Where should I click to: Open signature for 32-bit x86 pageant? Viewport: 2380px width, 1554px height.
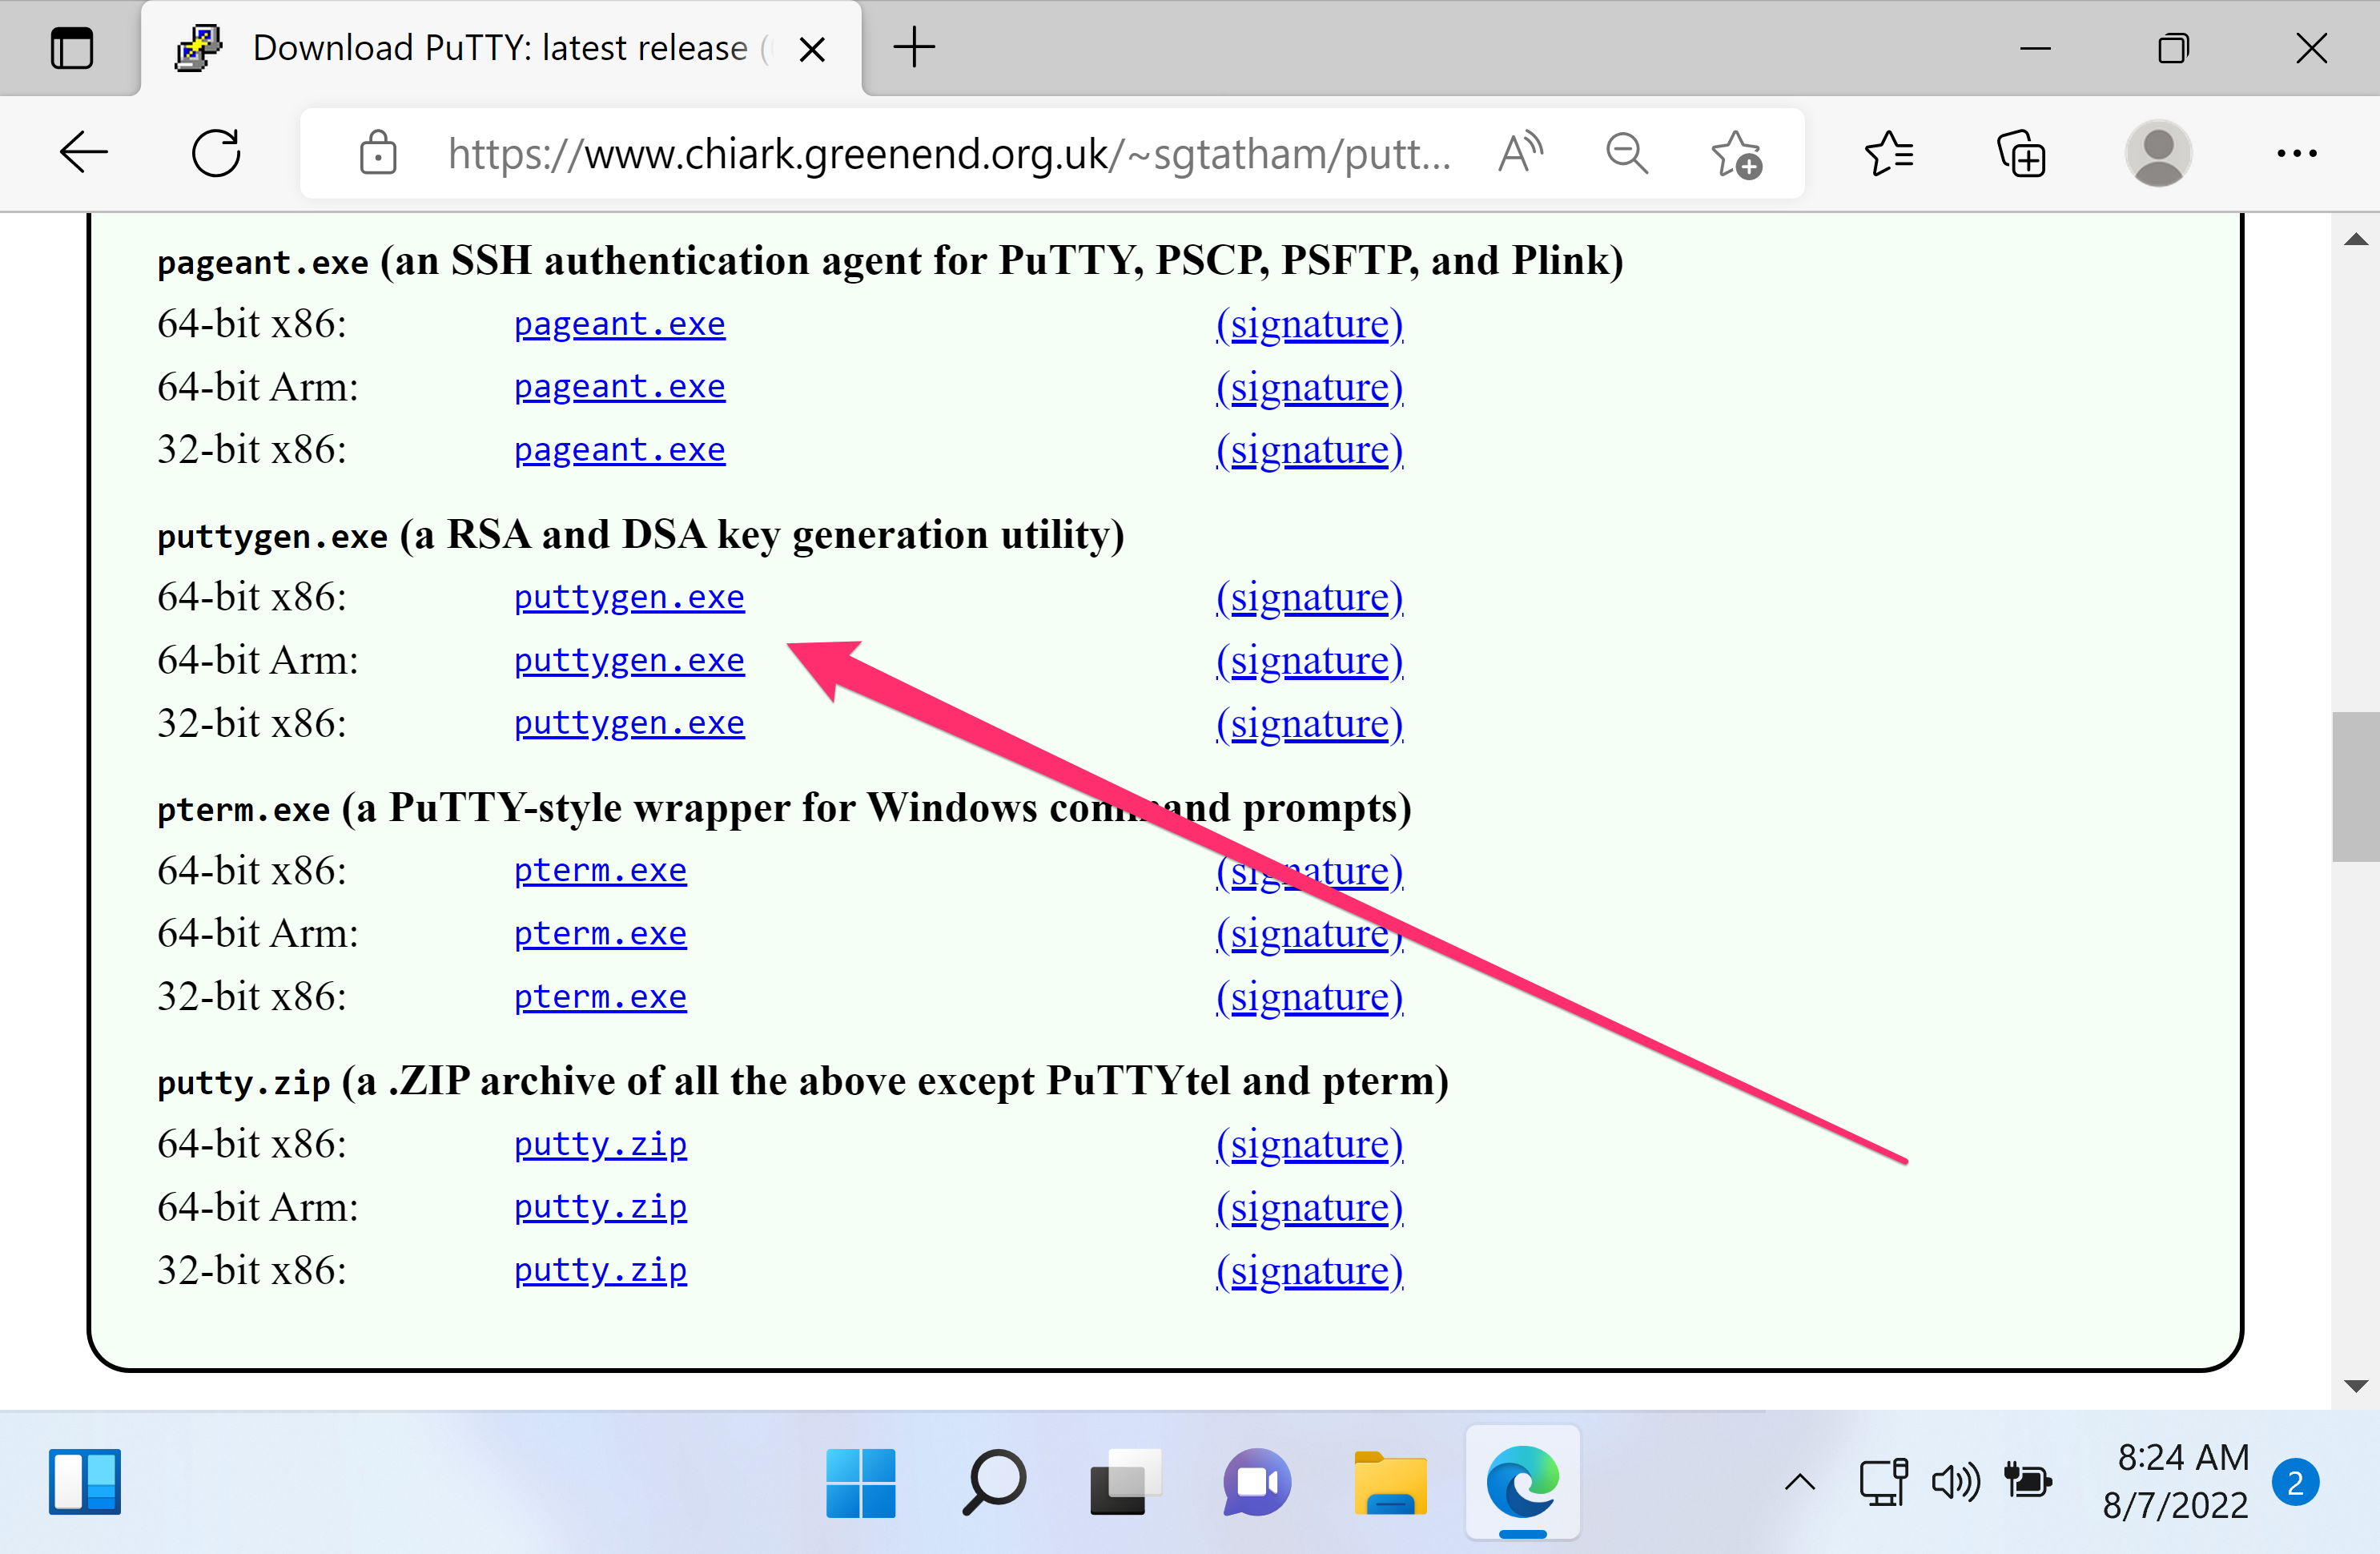tap(1309, 451)
